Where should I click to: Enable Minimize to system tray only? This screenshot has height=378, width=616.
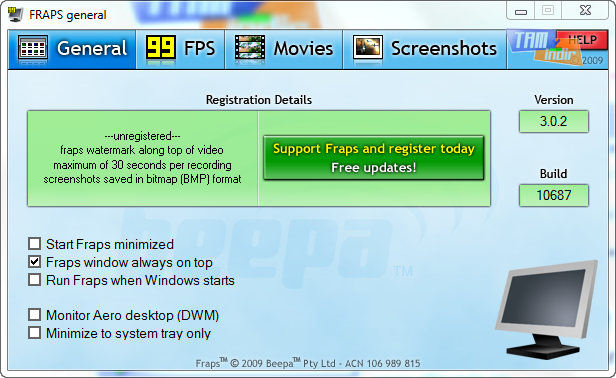tap(35, 333)
